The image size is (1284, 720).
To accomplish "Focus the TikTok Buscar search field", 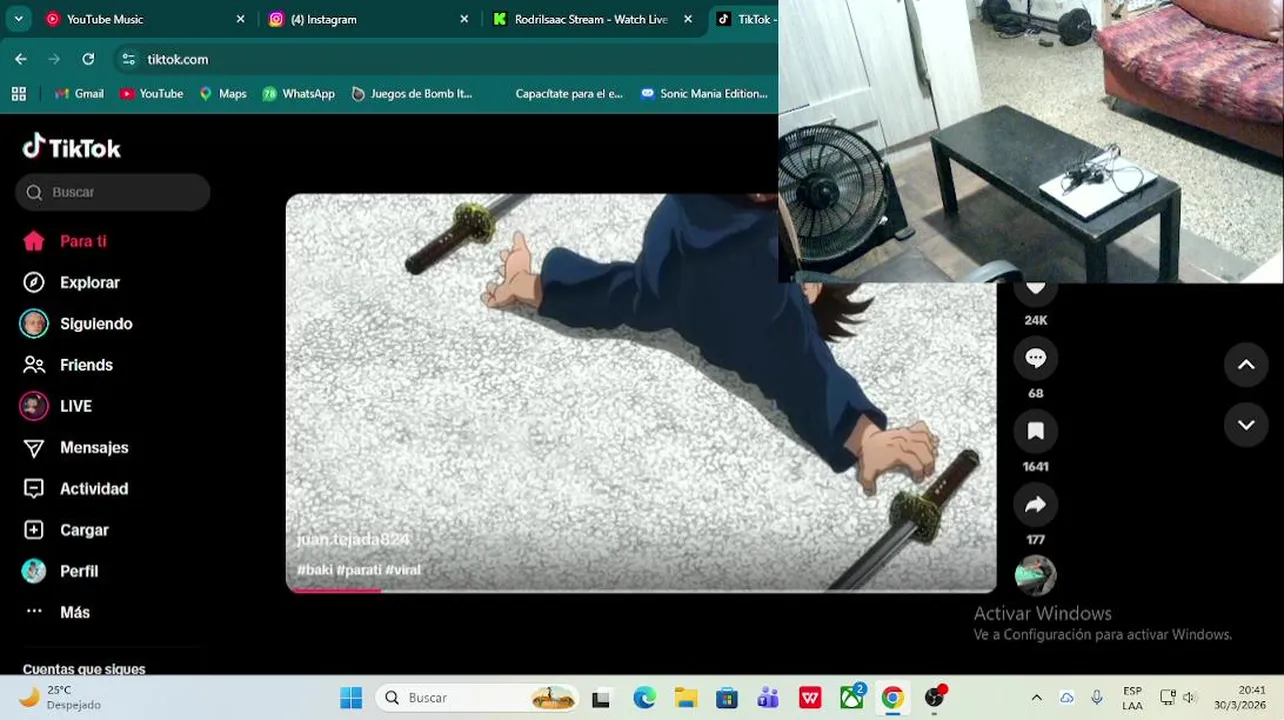I will coord(112,192).
